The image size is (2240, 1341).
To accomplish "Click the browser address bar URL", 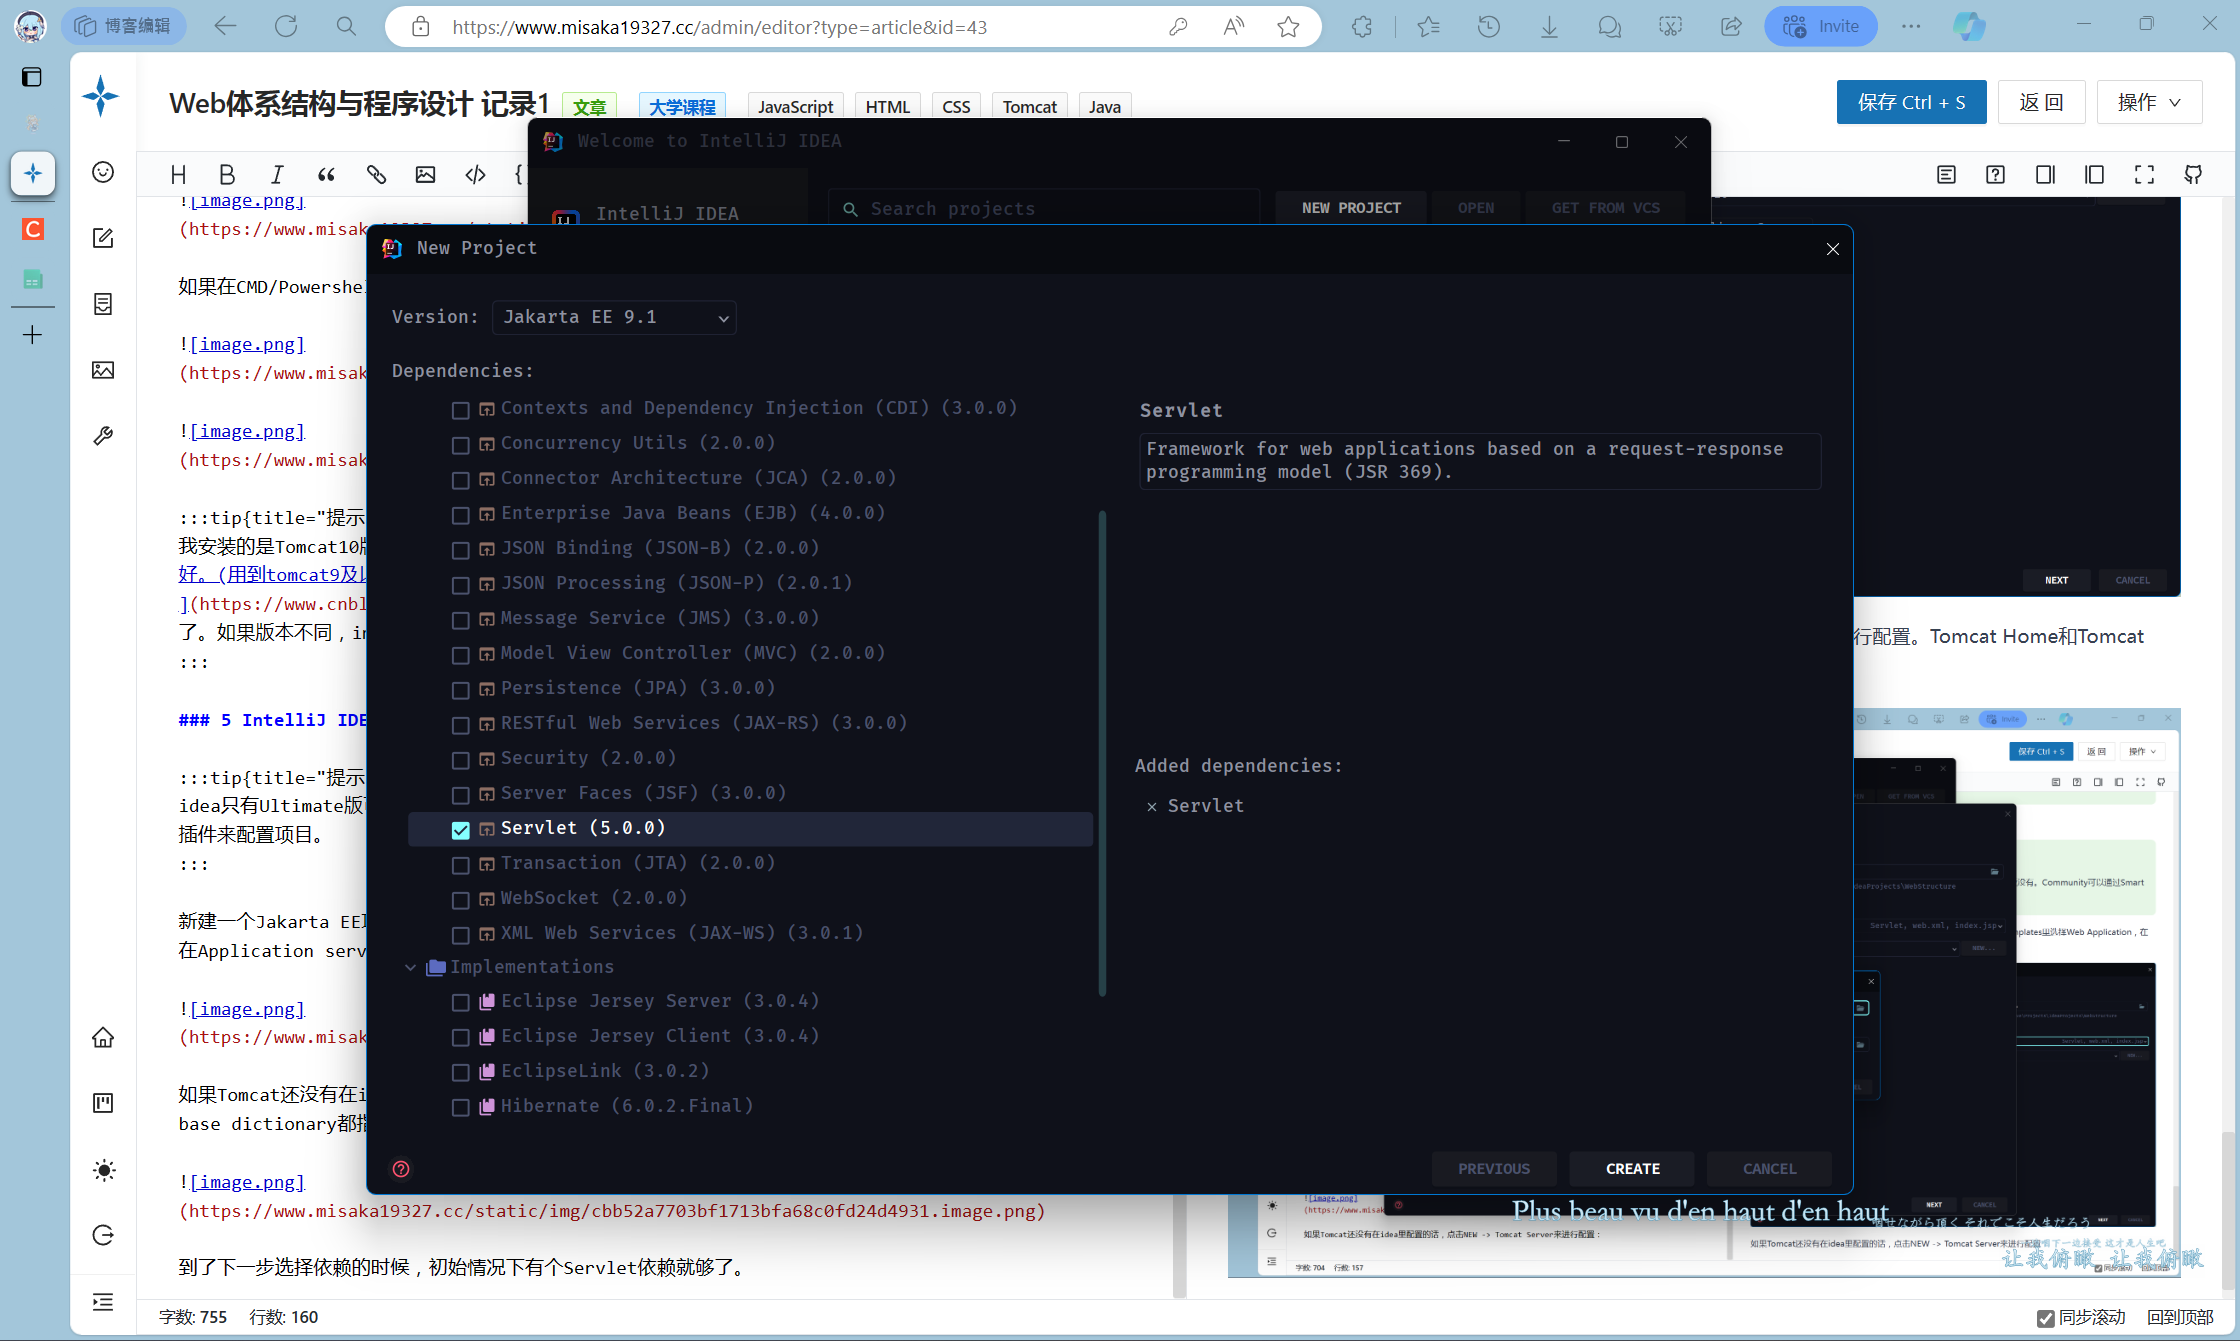I will [x=719, y=27].
